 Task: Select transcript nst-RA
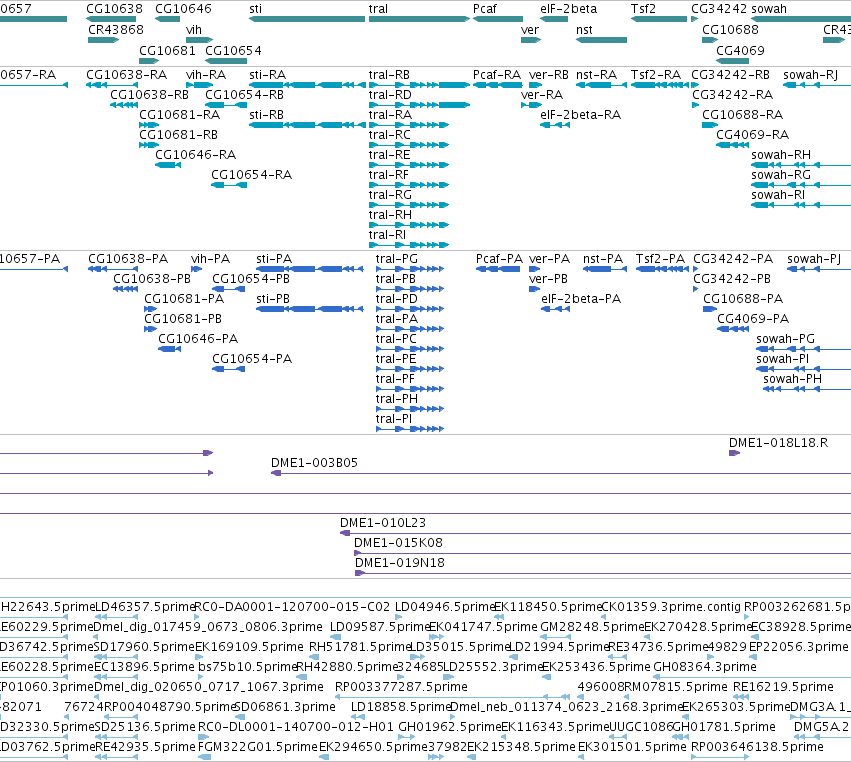pyautogui.click(x=601, y=85)
